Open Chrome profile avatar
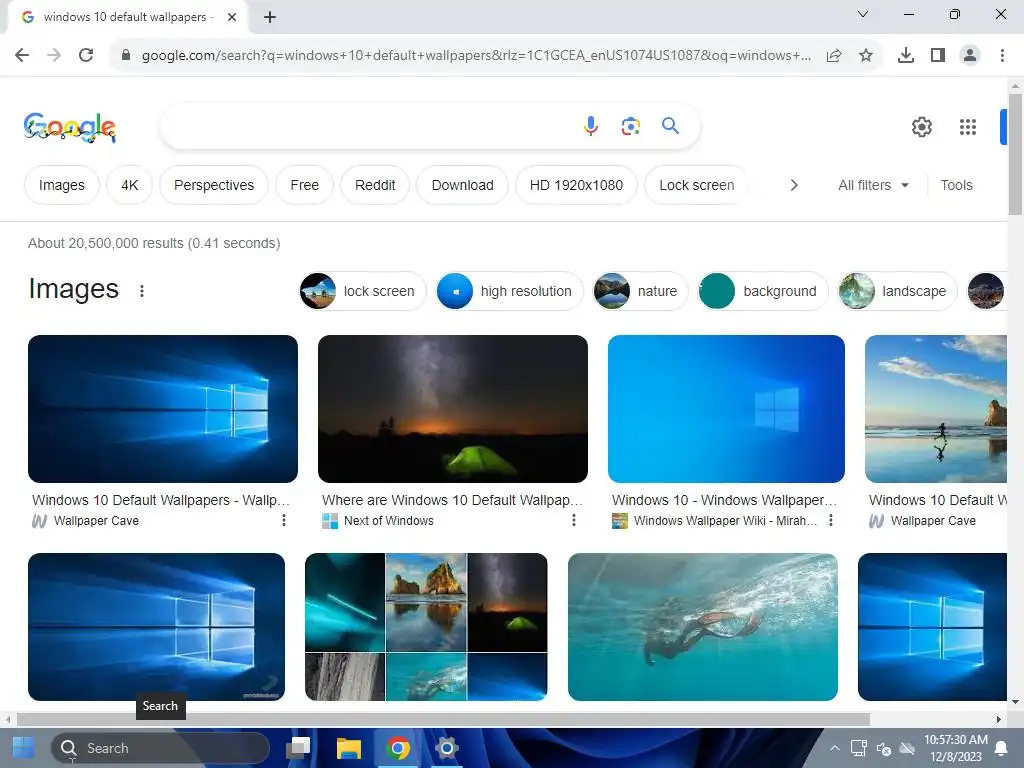This screenshot has width=1024, height=768. click(x=970, y=55)
